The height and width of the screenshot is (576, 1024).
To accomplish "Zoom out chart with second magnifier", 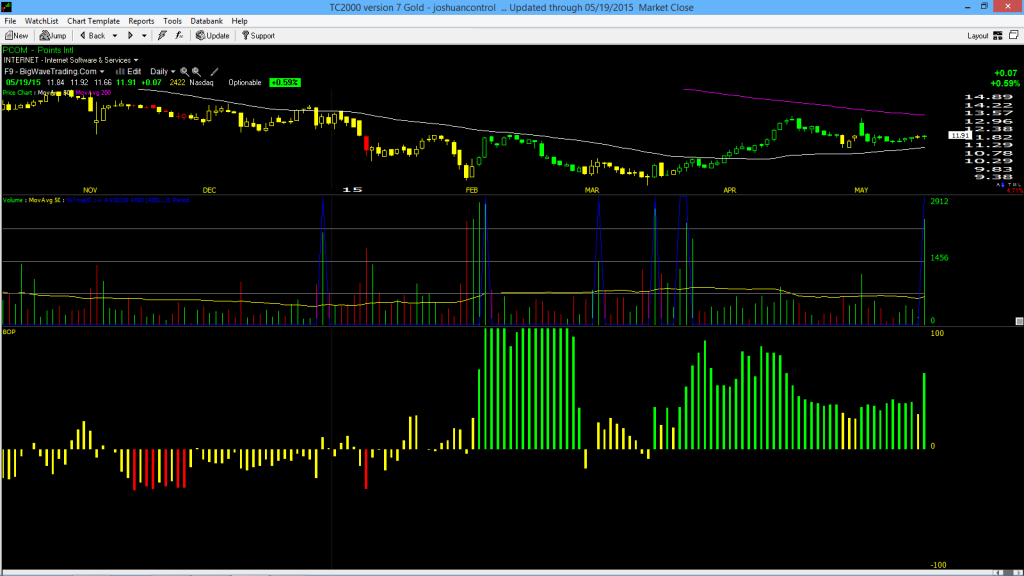I will pos(196,72).
